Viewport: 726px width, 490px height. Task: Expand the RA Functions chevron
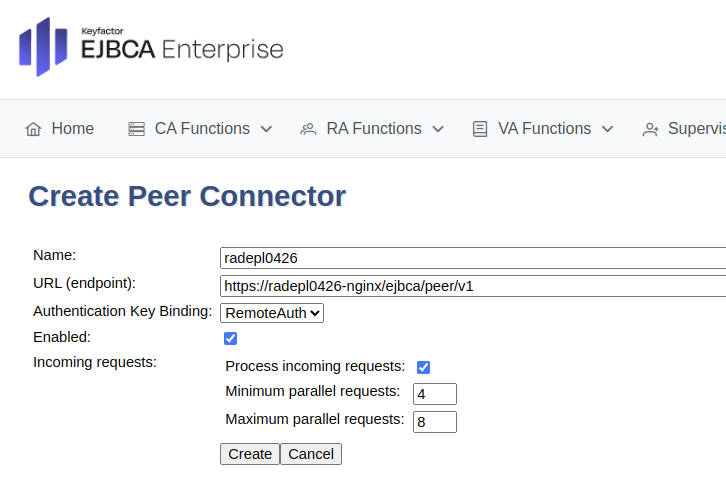coord(437,129)
